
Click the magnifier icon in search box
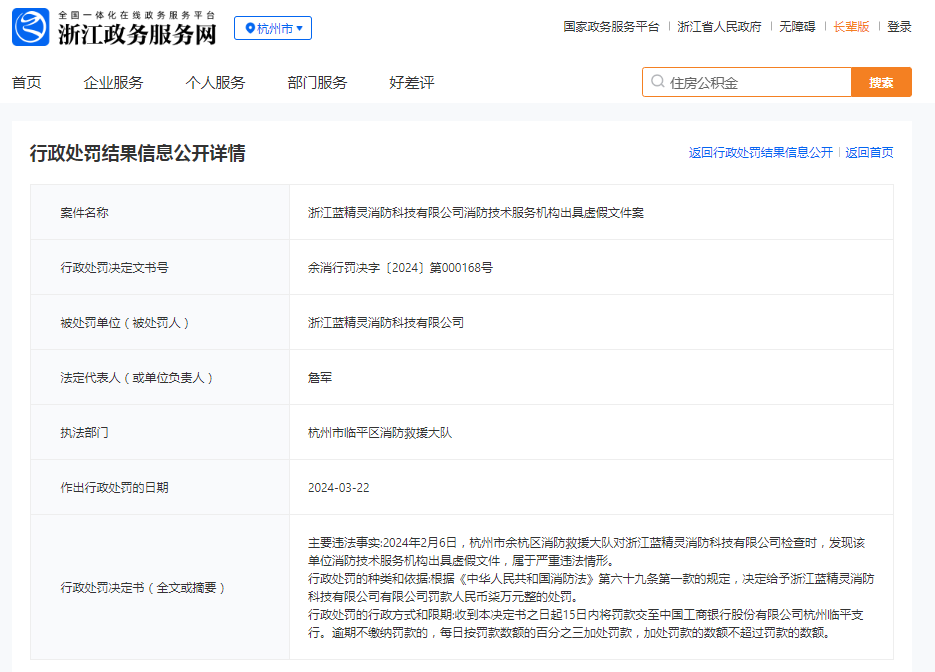tap(657, 82)
